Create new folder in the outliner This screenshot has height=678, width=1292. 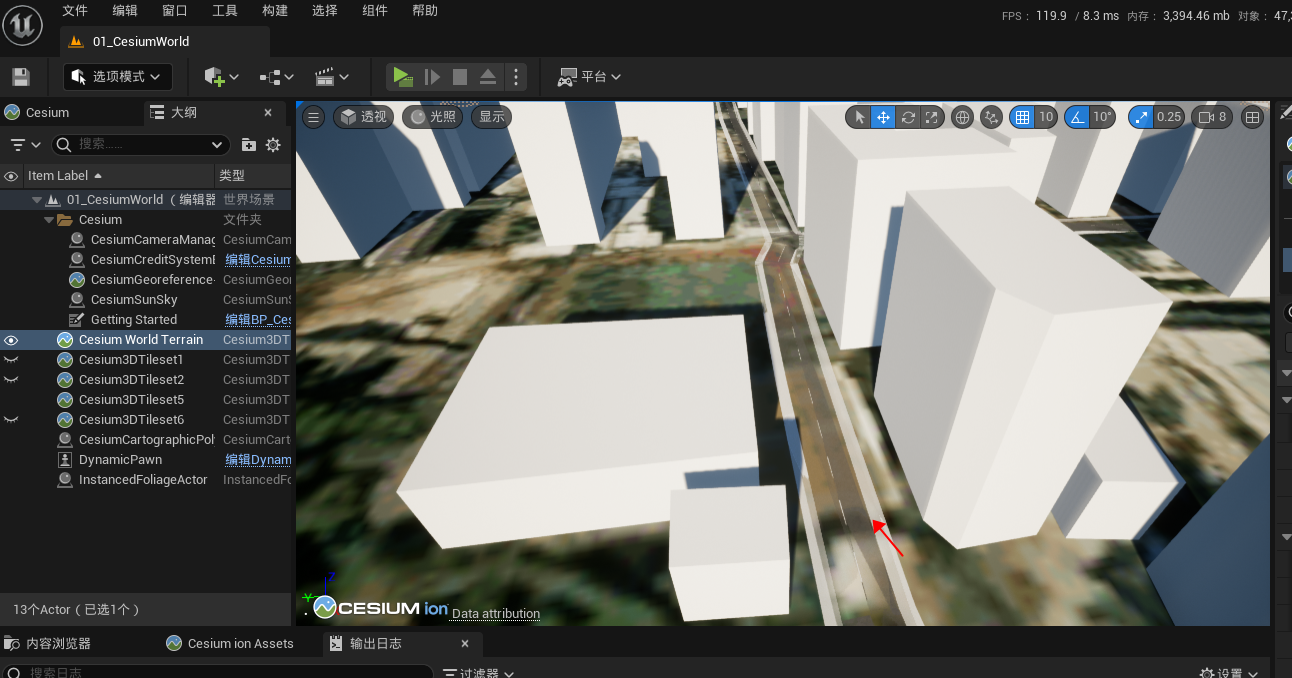tap(249, 145)
